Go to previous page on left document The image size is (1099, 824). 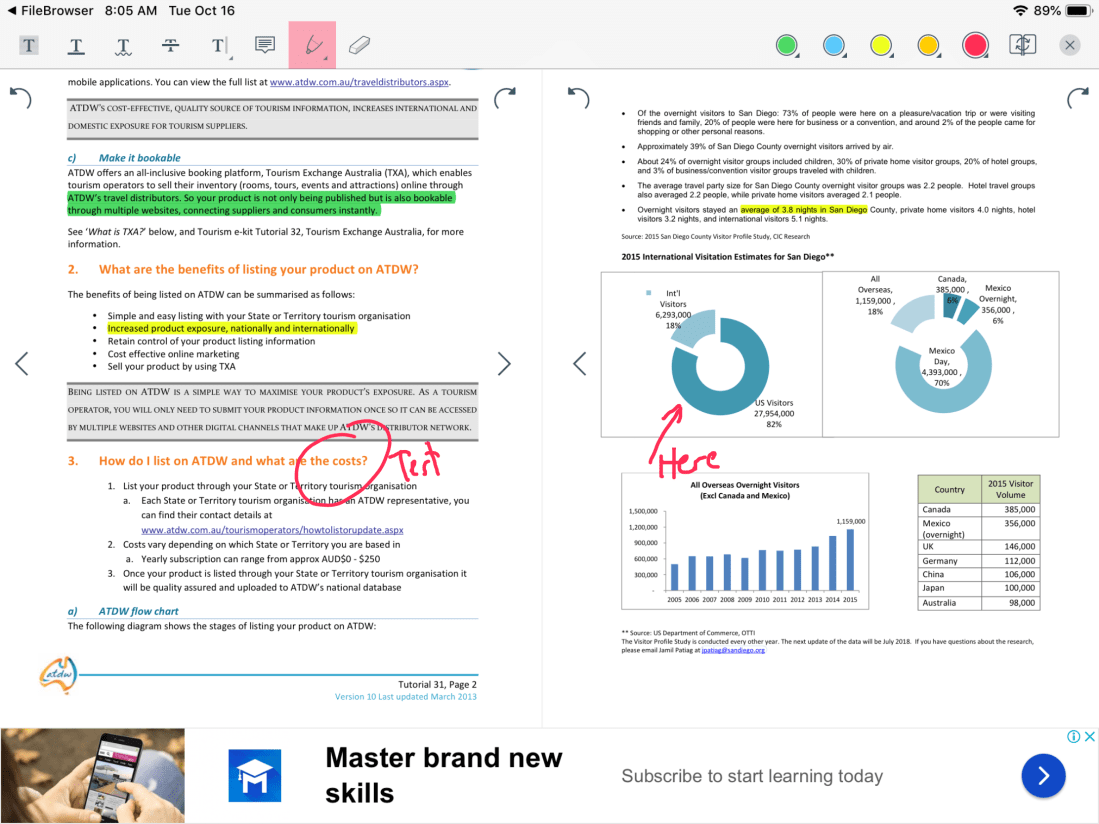click(x=21, y=364)
